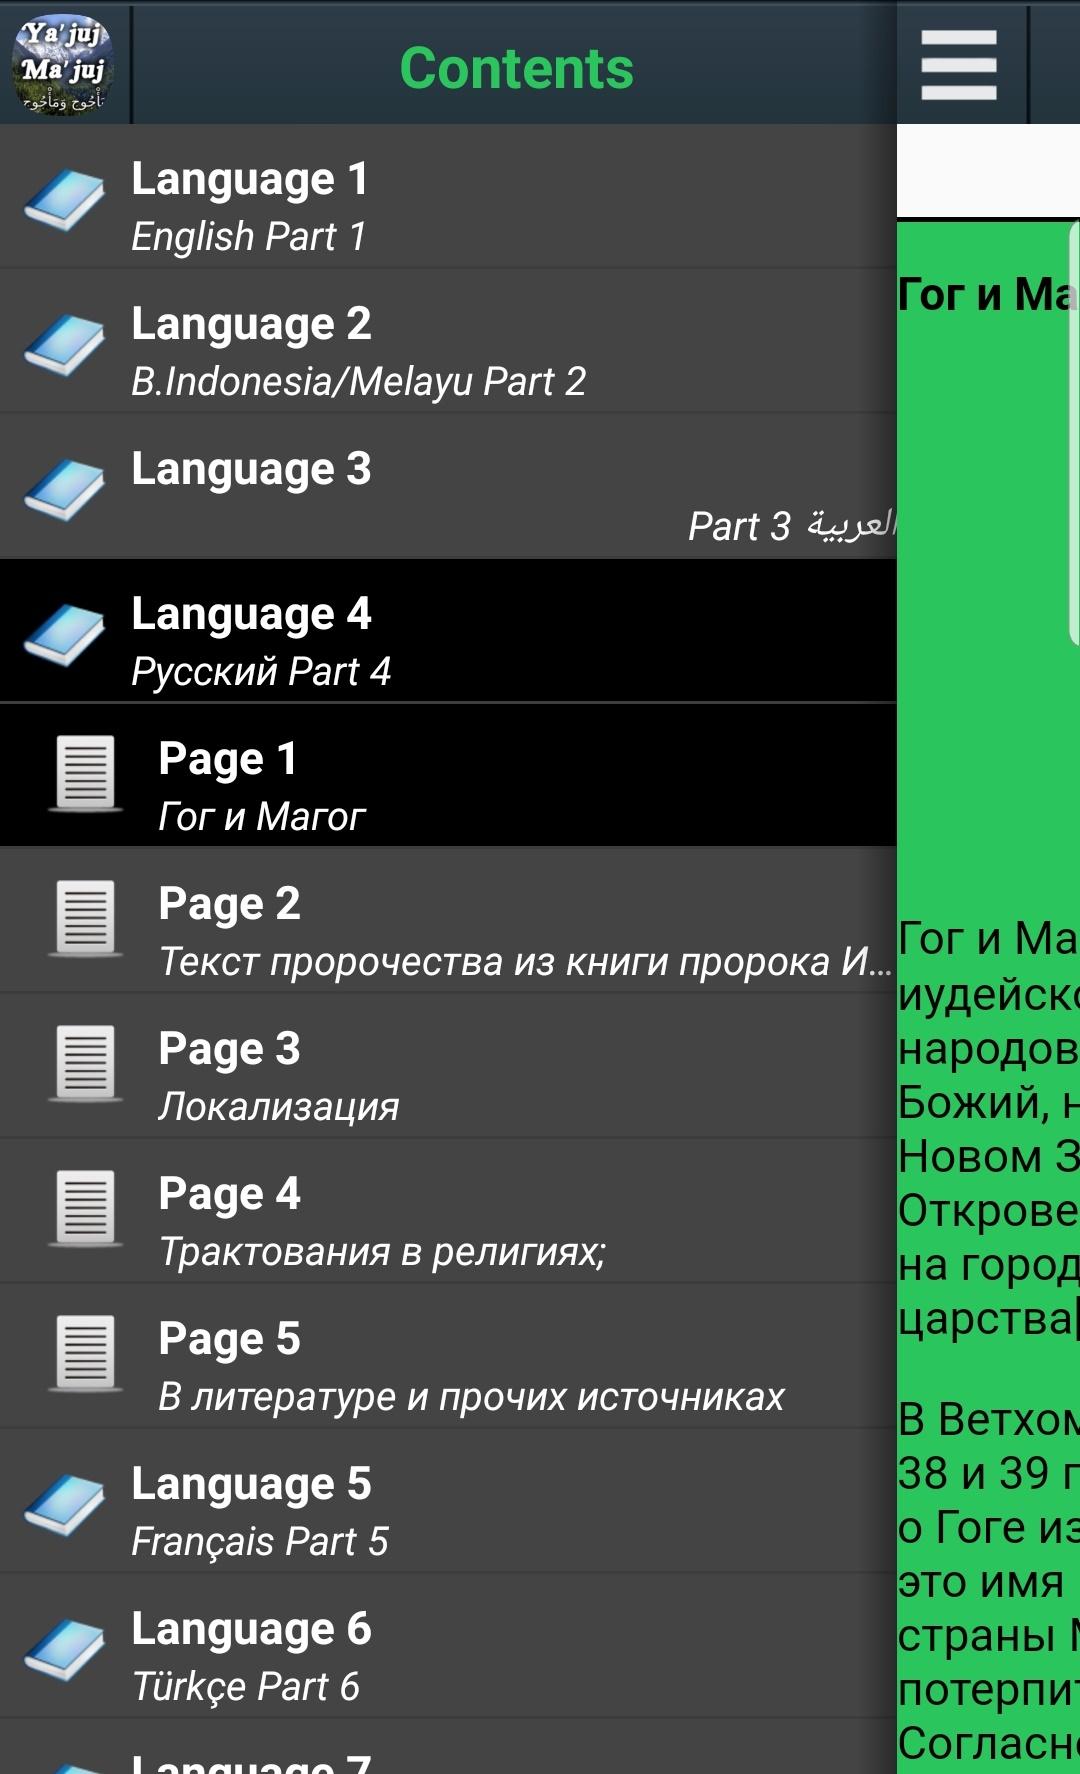The width and height of the screenshot is (1080, 1774).
Task: Click the Contents header title
Action: (516, 68)
